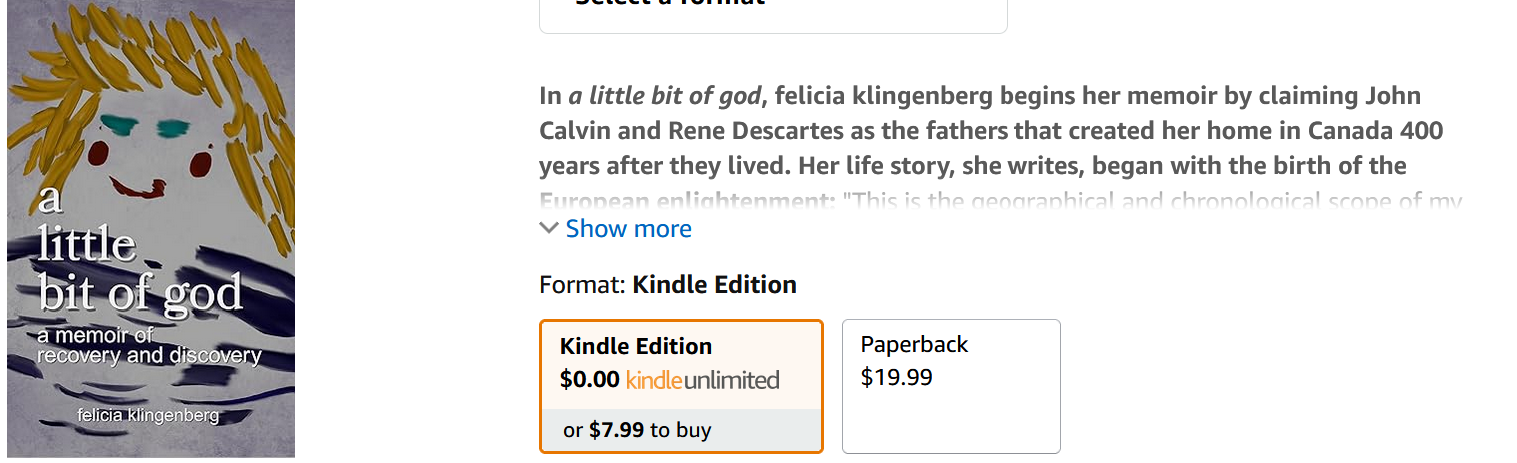
Task: Click the italic 'a little bit of god' title
Action: coord(666,96)
